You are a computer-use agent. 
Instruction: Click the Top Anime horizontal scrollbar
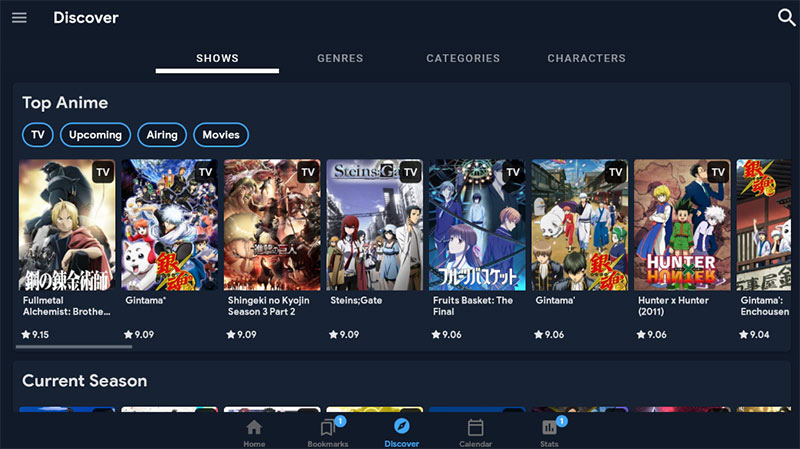[x=74, y=347]
